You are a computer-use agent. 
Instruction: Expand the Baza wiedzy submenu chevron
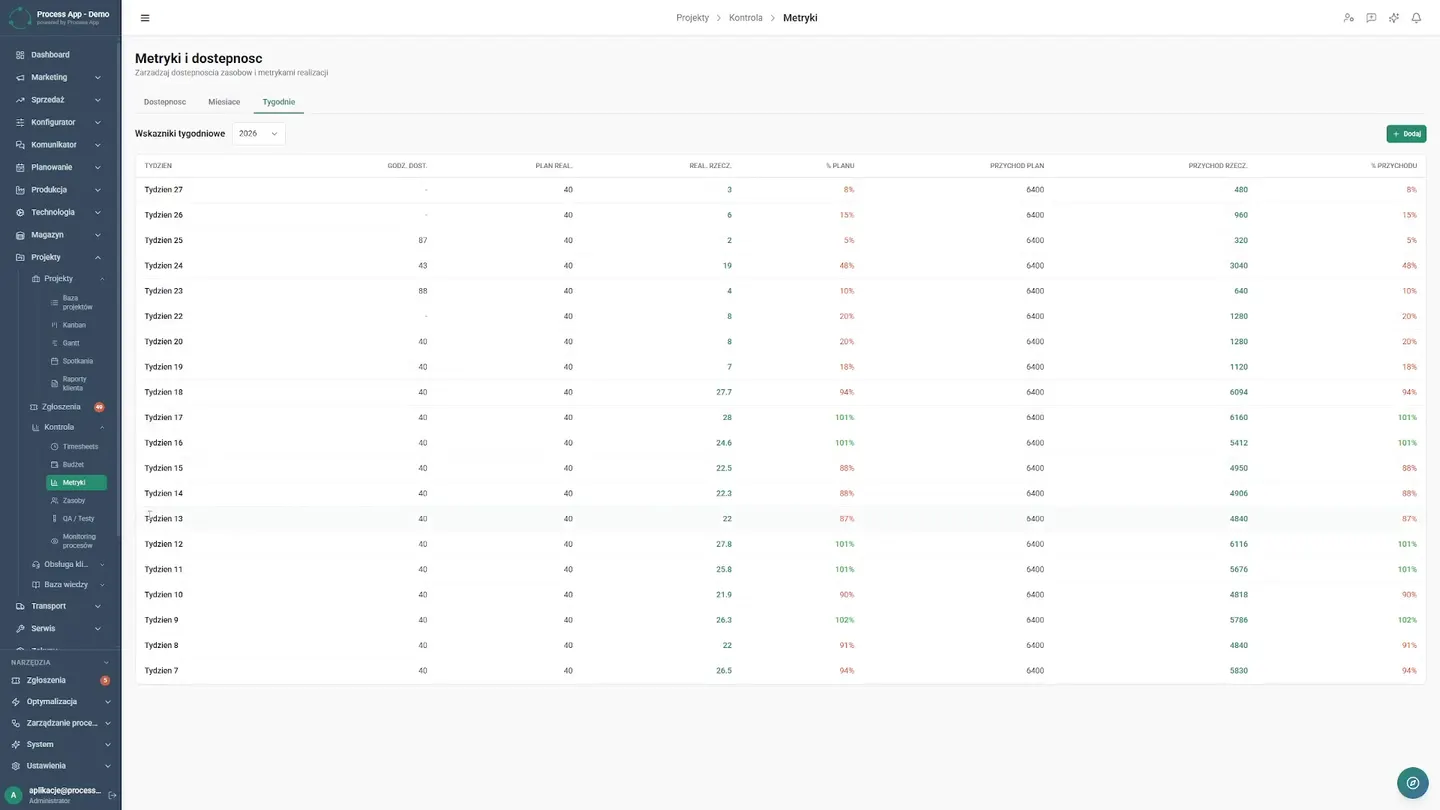pos(102,585)
